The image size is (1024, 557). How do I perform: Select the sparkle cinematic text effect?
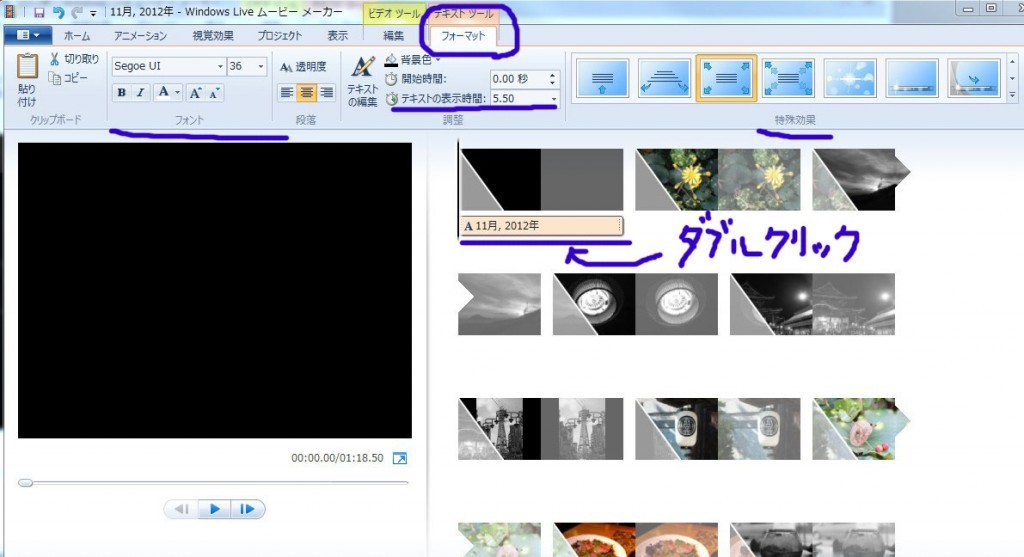pos(850,78)
